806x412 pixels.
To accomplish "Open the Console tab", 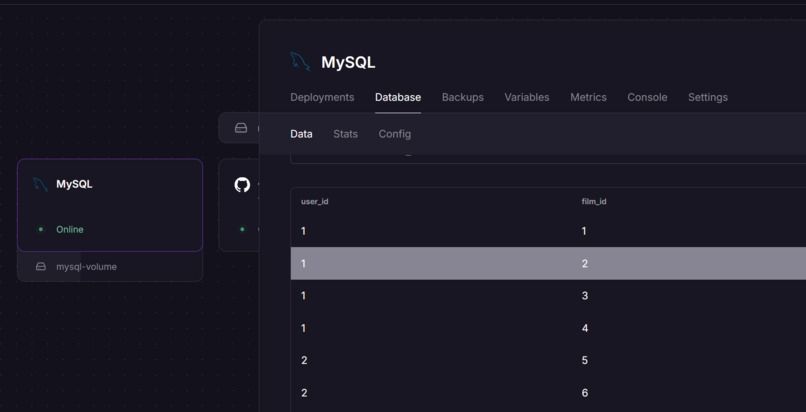I will 647,97.
